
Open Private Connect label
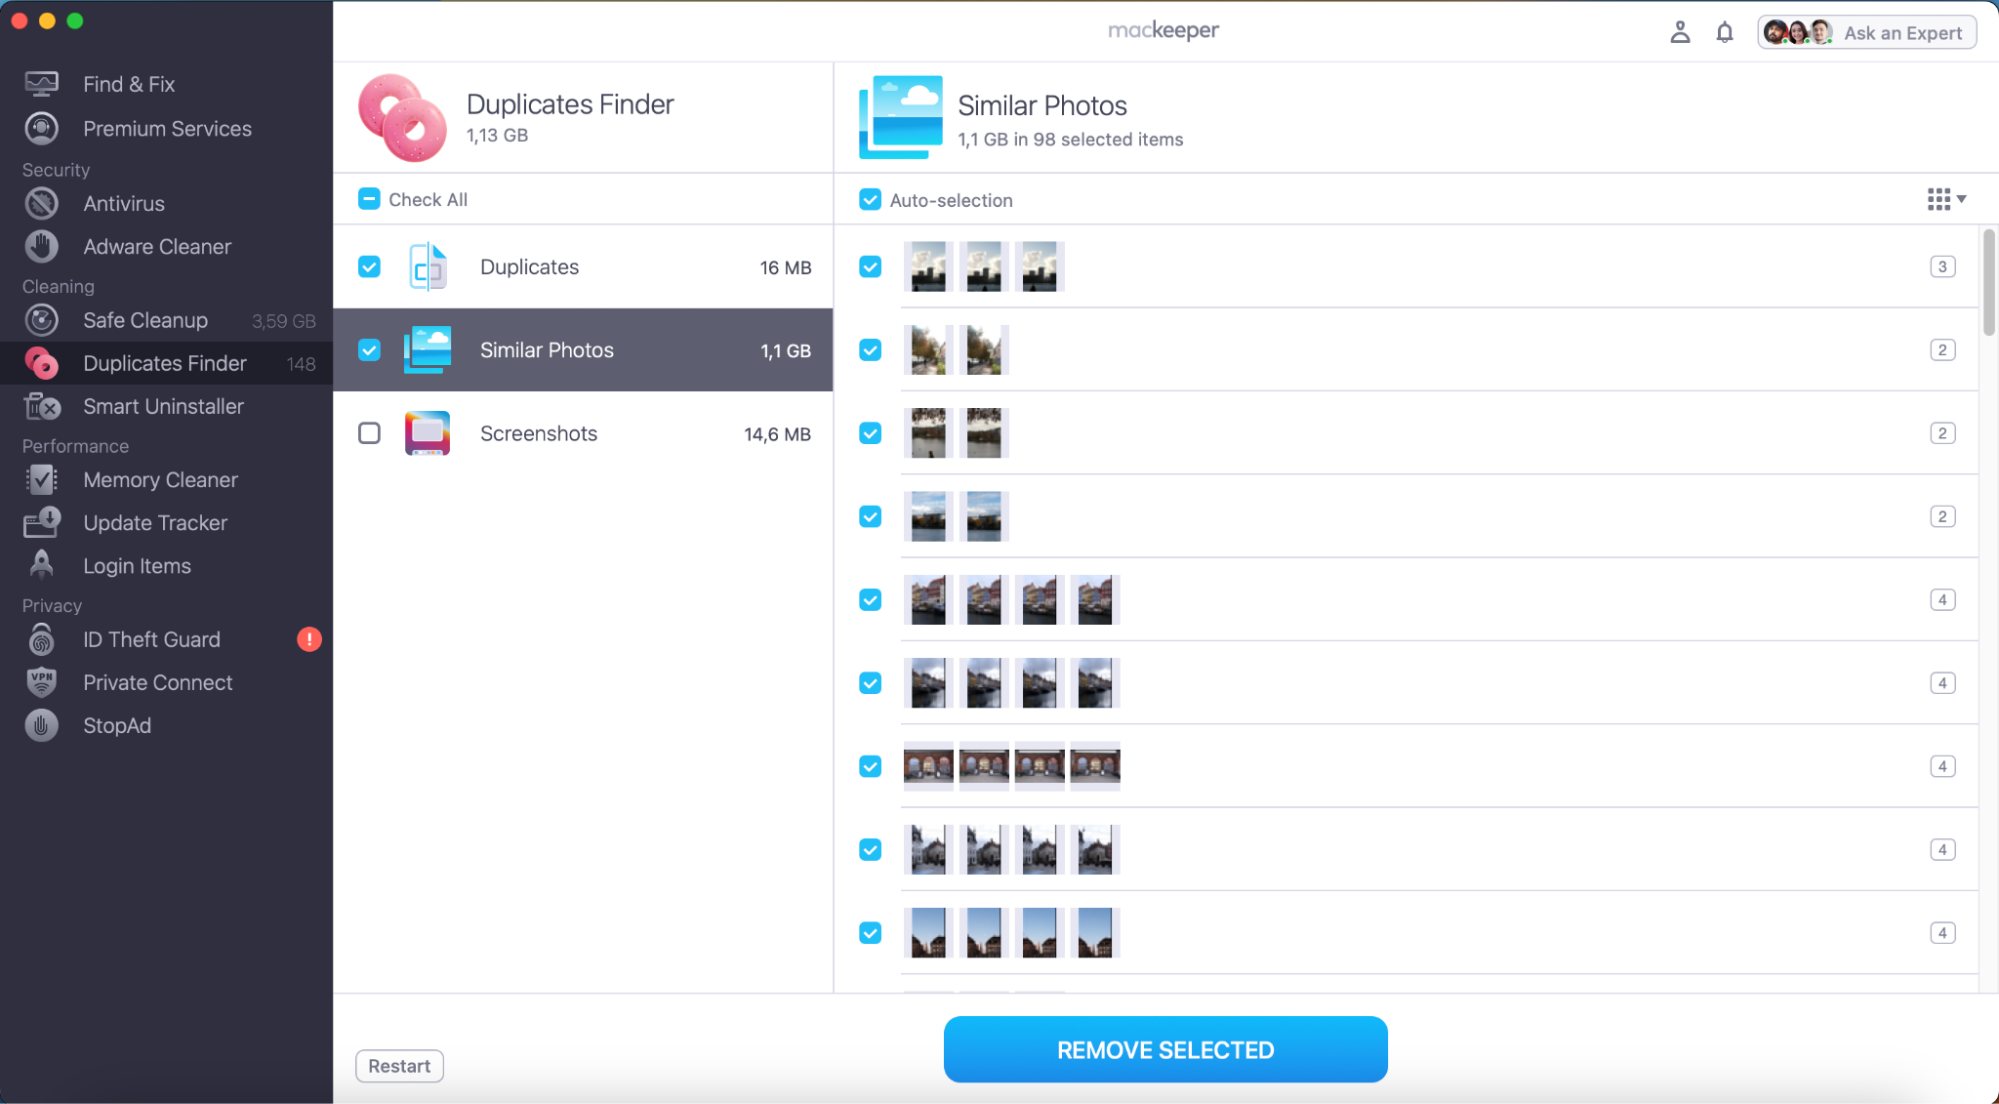[x=157, y=683]
